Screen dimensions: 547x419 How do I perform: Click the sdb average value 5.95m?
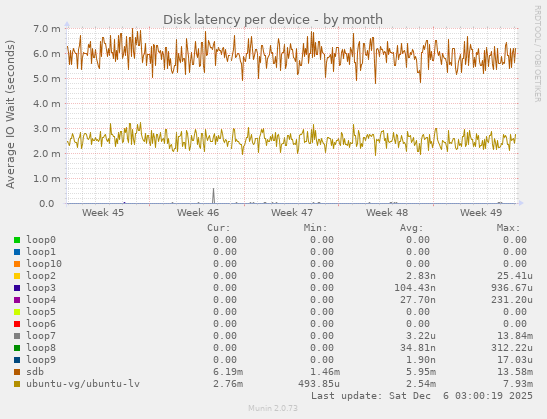pos(421,372)
